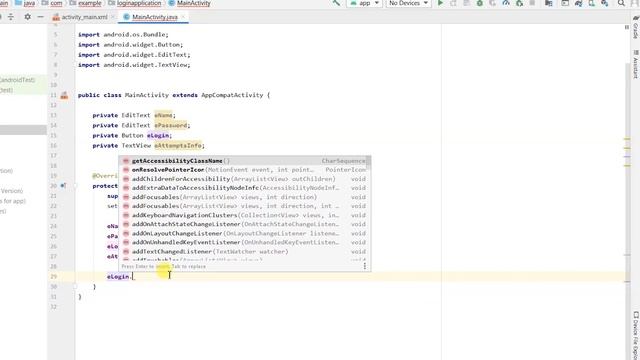Click line number 31 in gutter
The image size is (640, 360).
click(53, 297)
